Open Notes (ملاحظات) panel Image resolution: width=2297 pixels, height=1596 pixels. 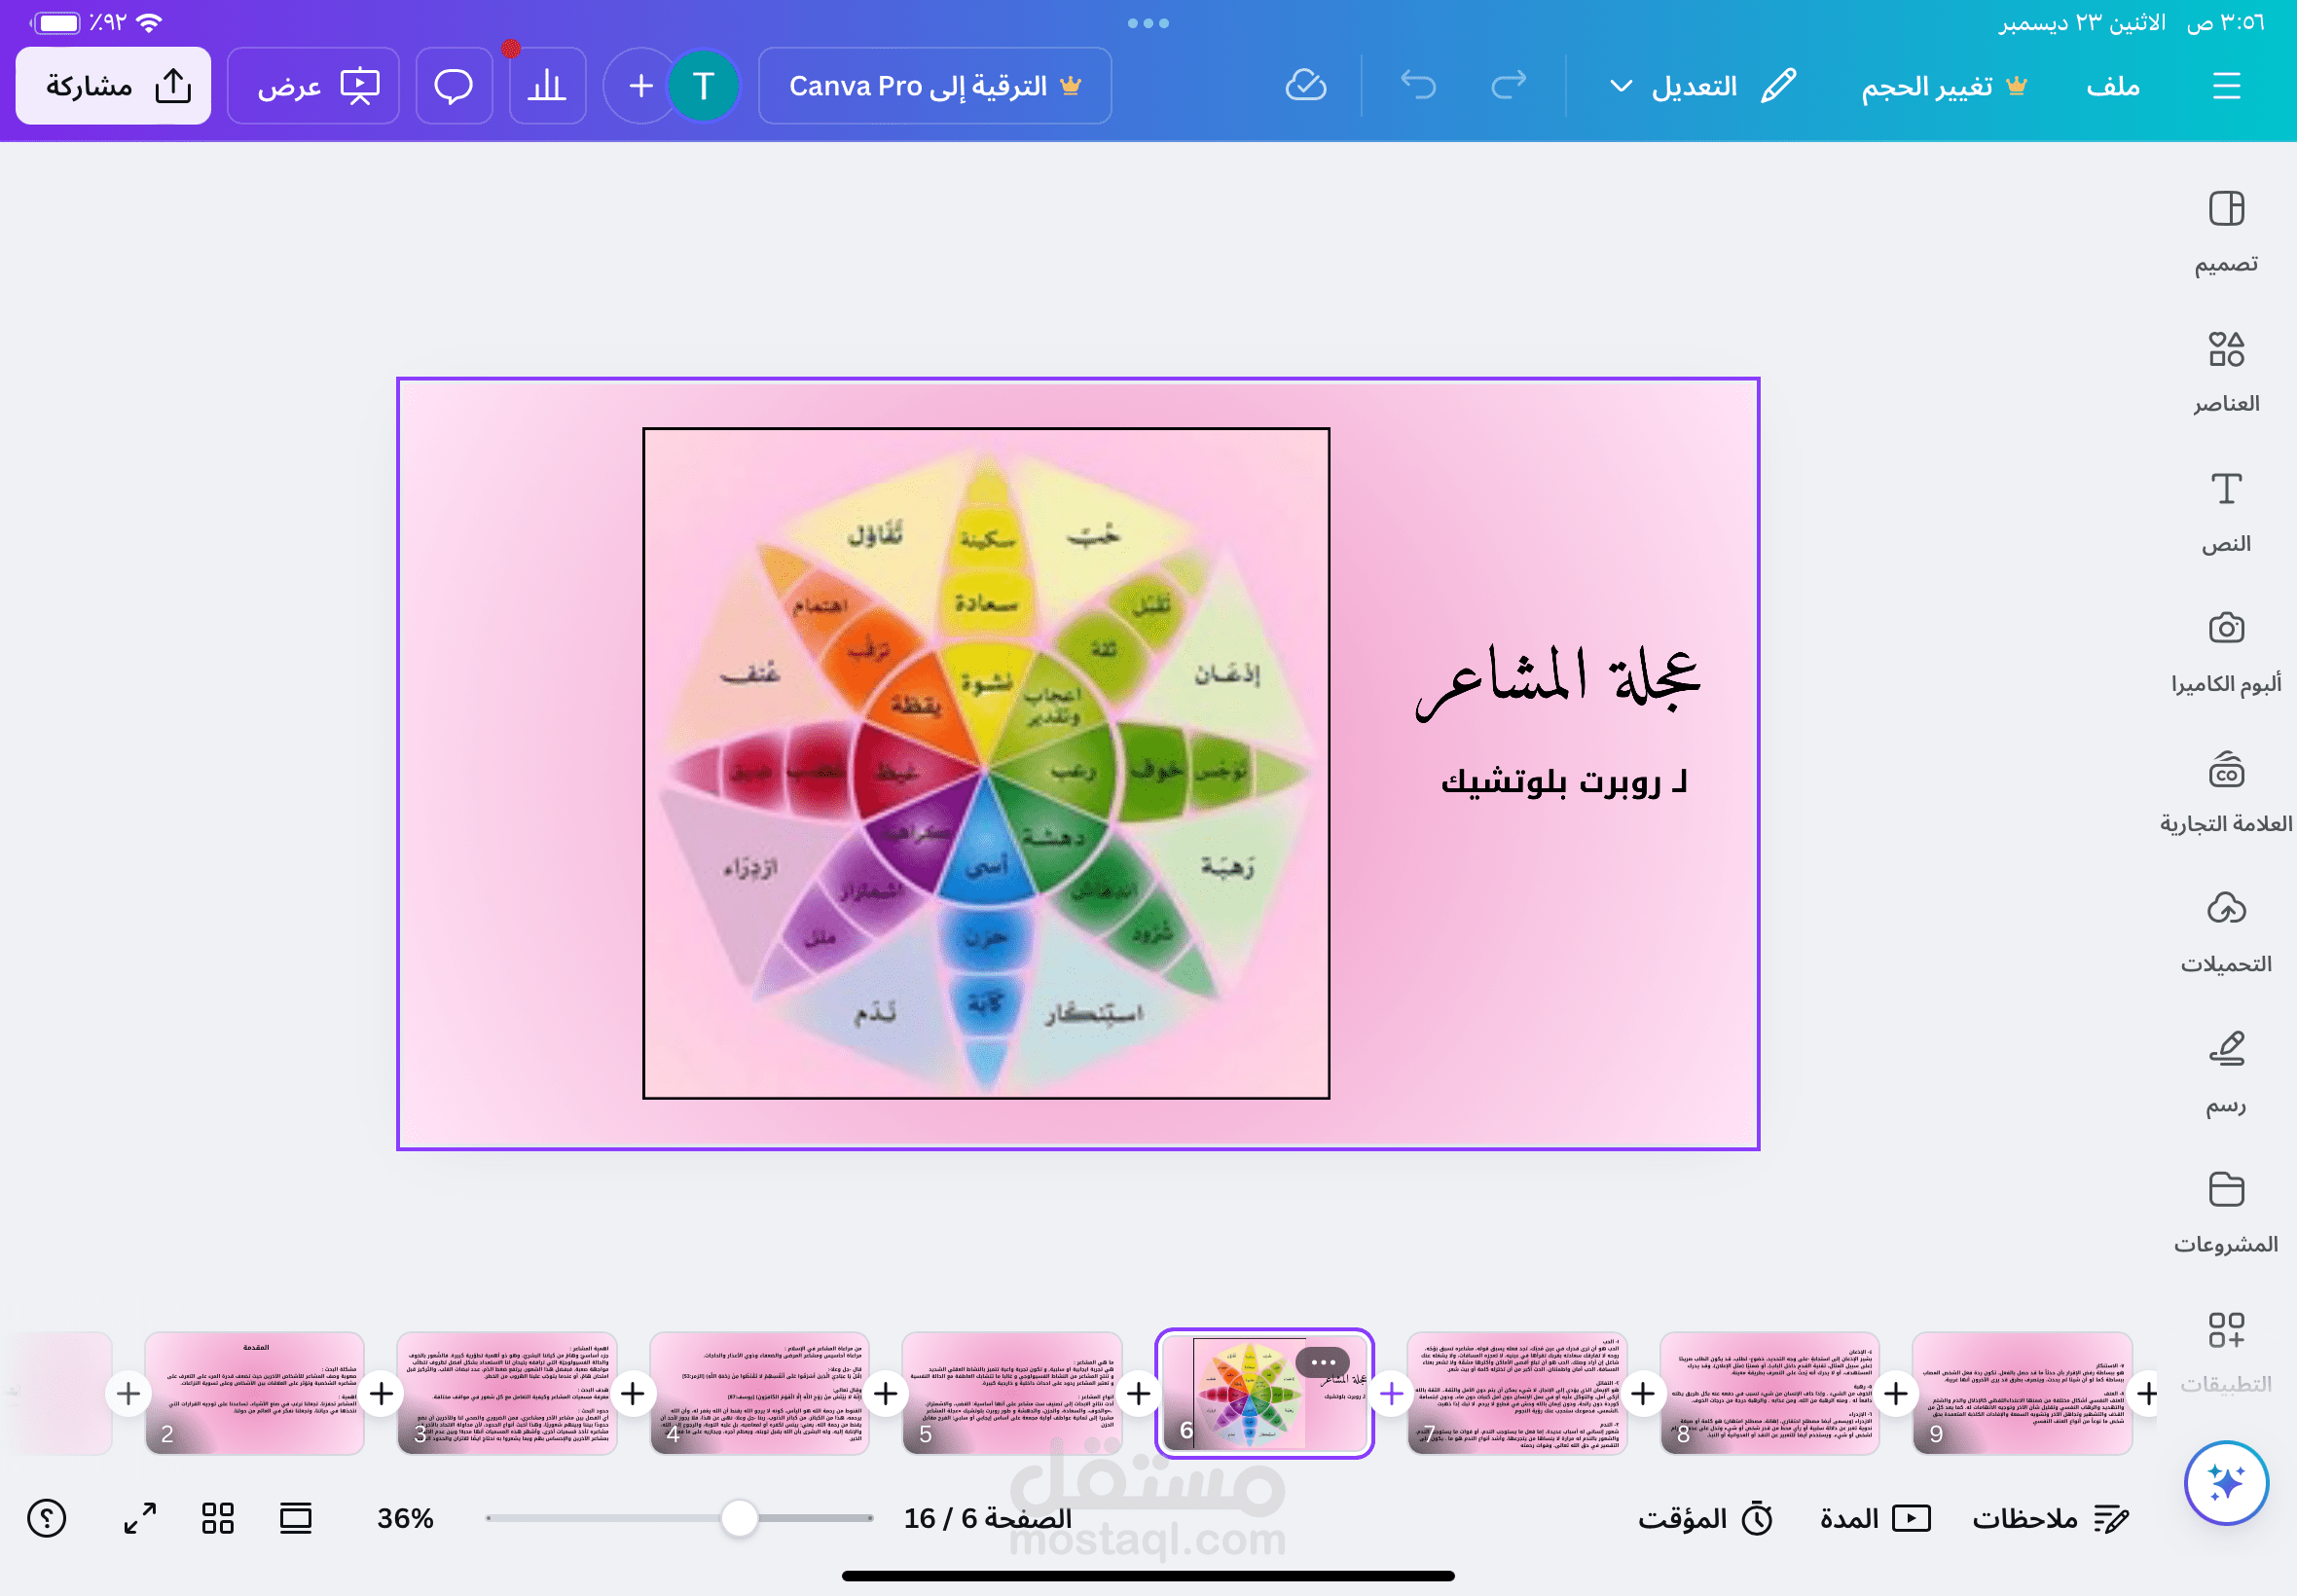coord(2050,1518)
